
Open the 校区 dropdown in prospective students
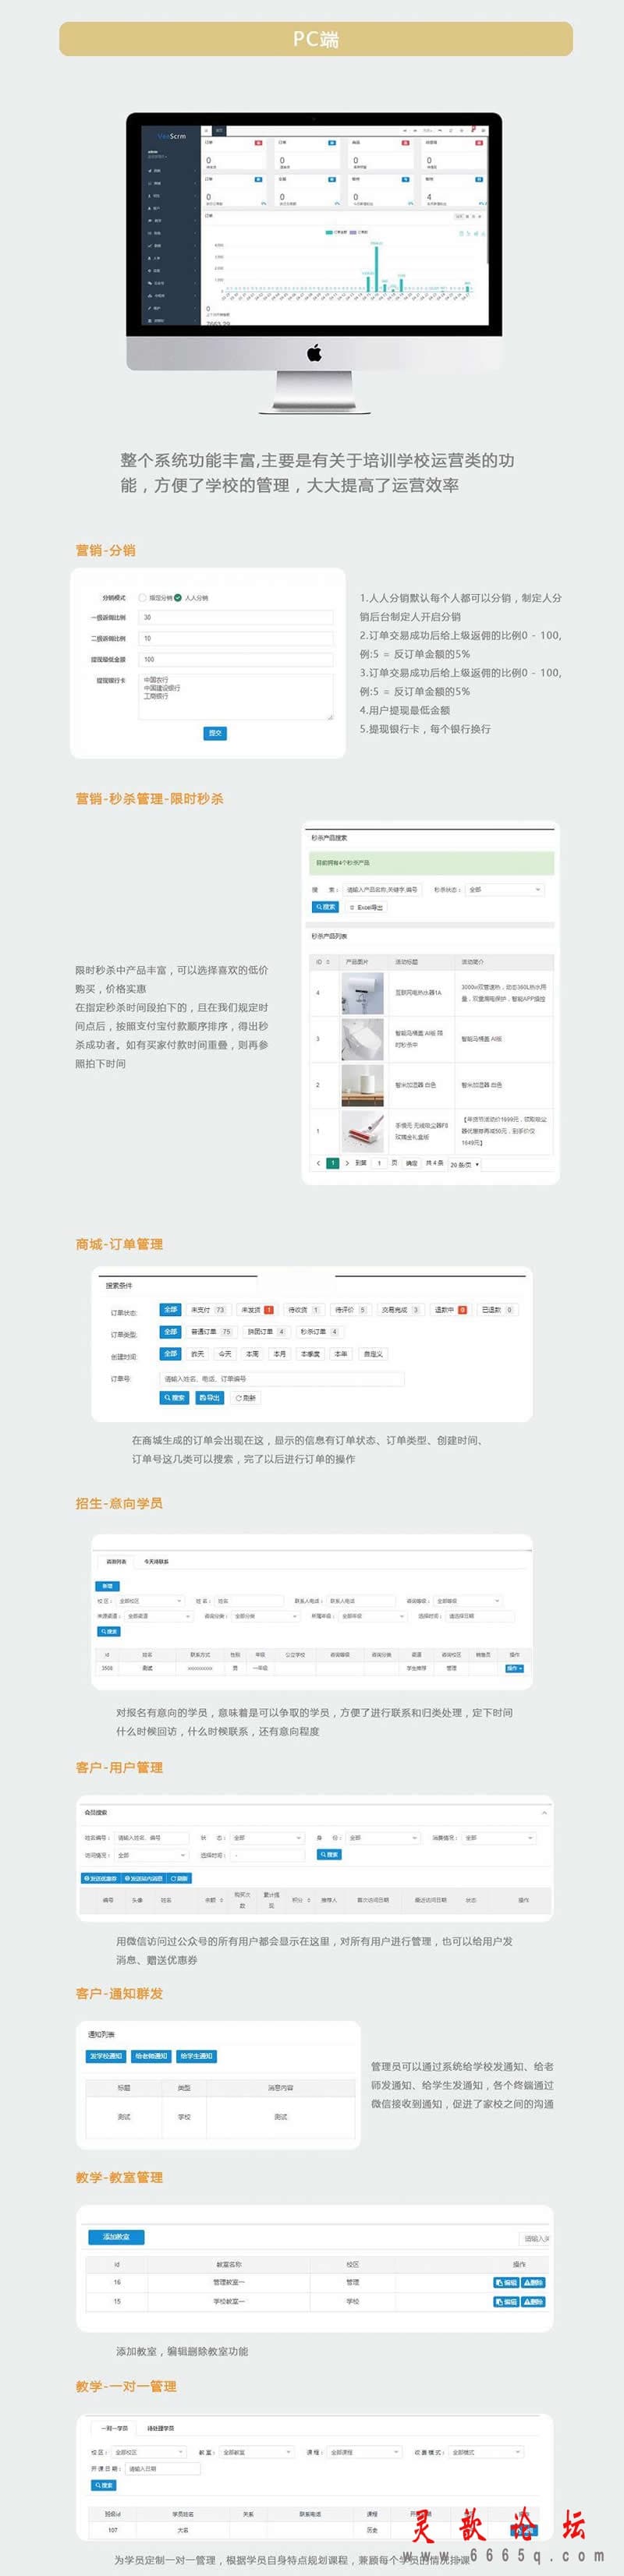click(x=150, y=1601)
